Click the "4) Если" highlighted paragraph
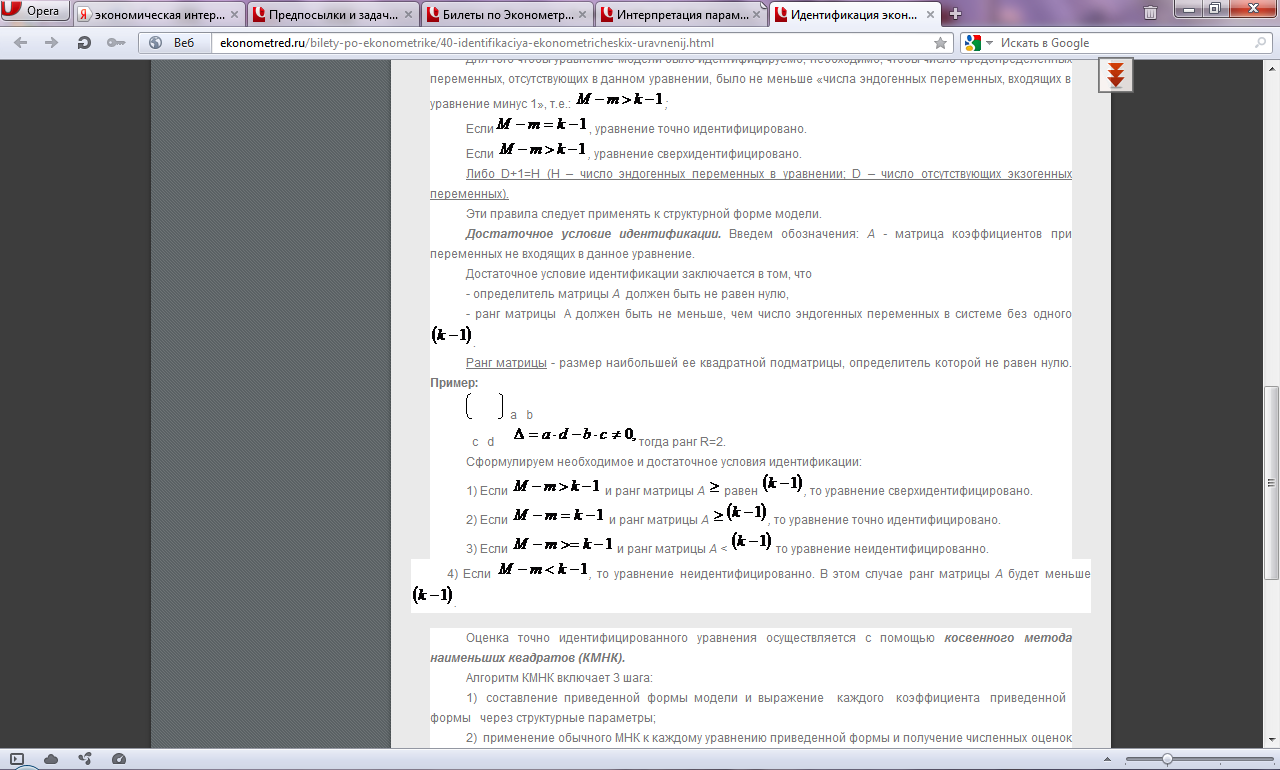The image size is (1280, 770). point(751,585)
